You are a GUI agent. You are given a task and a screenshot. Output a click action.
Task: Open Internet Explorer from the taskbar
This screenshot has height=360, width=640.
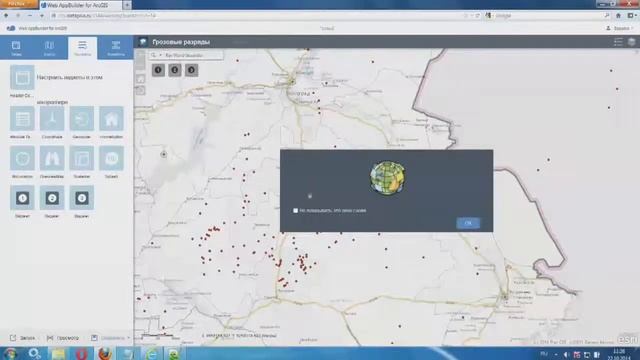151,353
